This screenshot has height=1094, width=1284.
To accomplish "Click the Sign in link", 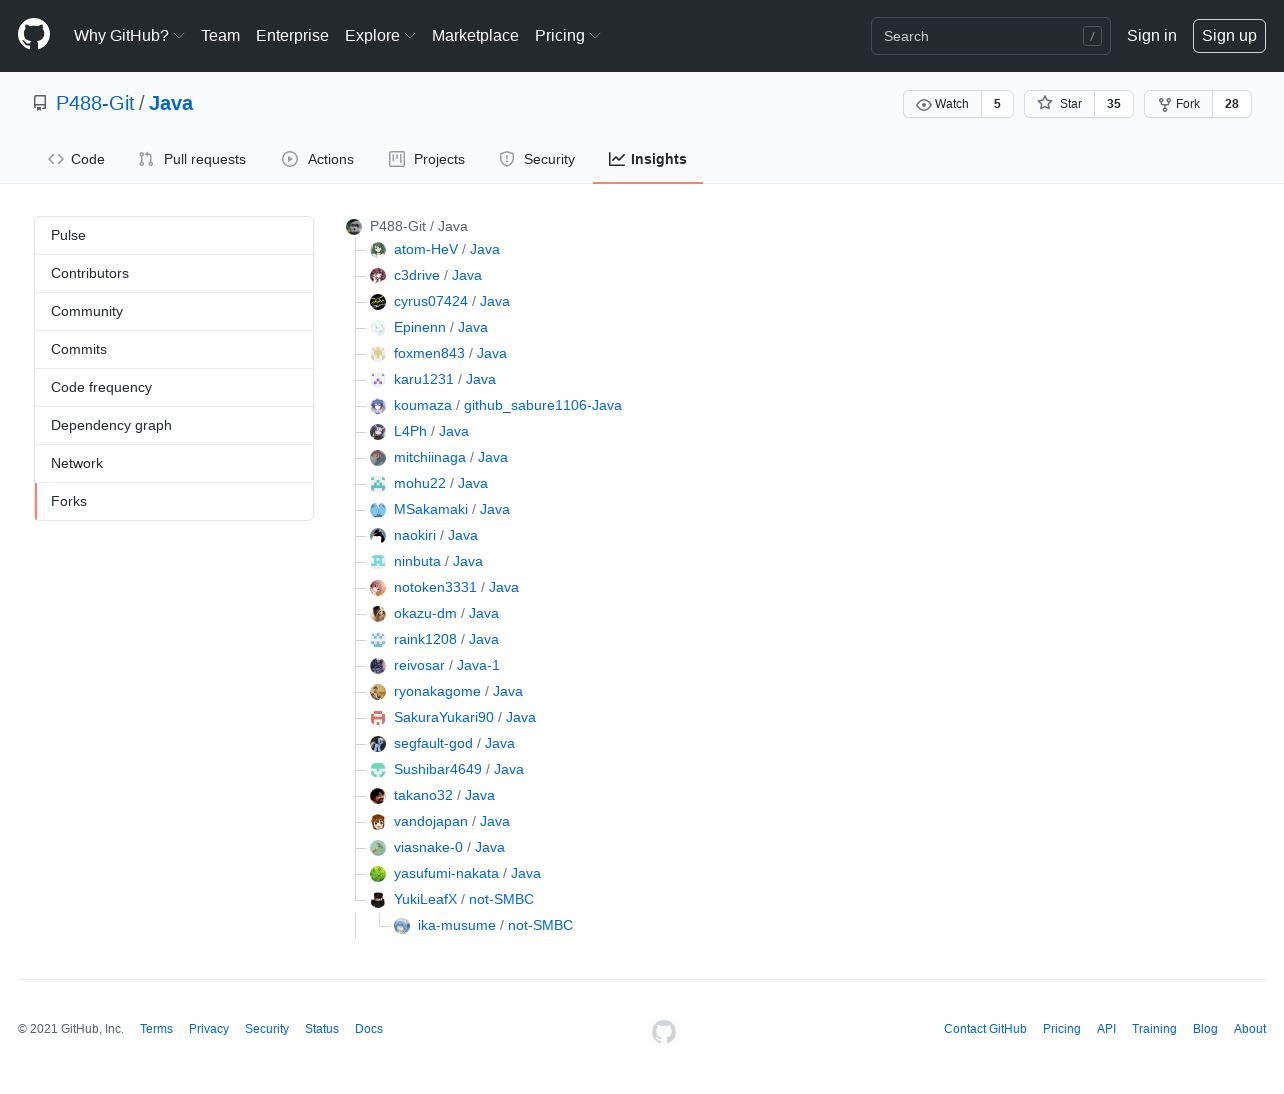I will click(x=1151, y=36).
